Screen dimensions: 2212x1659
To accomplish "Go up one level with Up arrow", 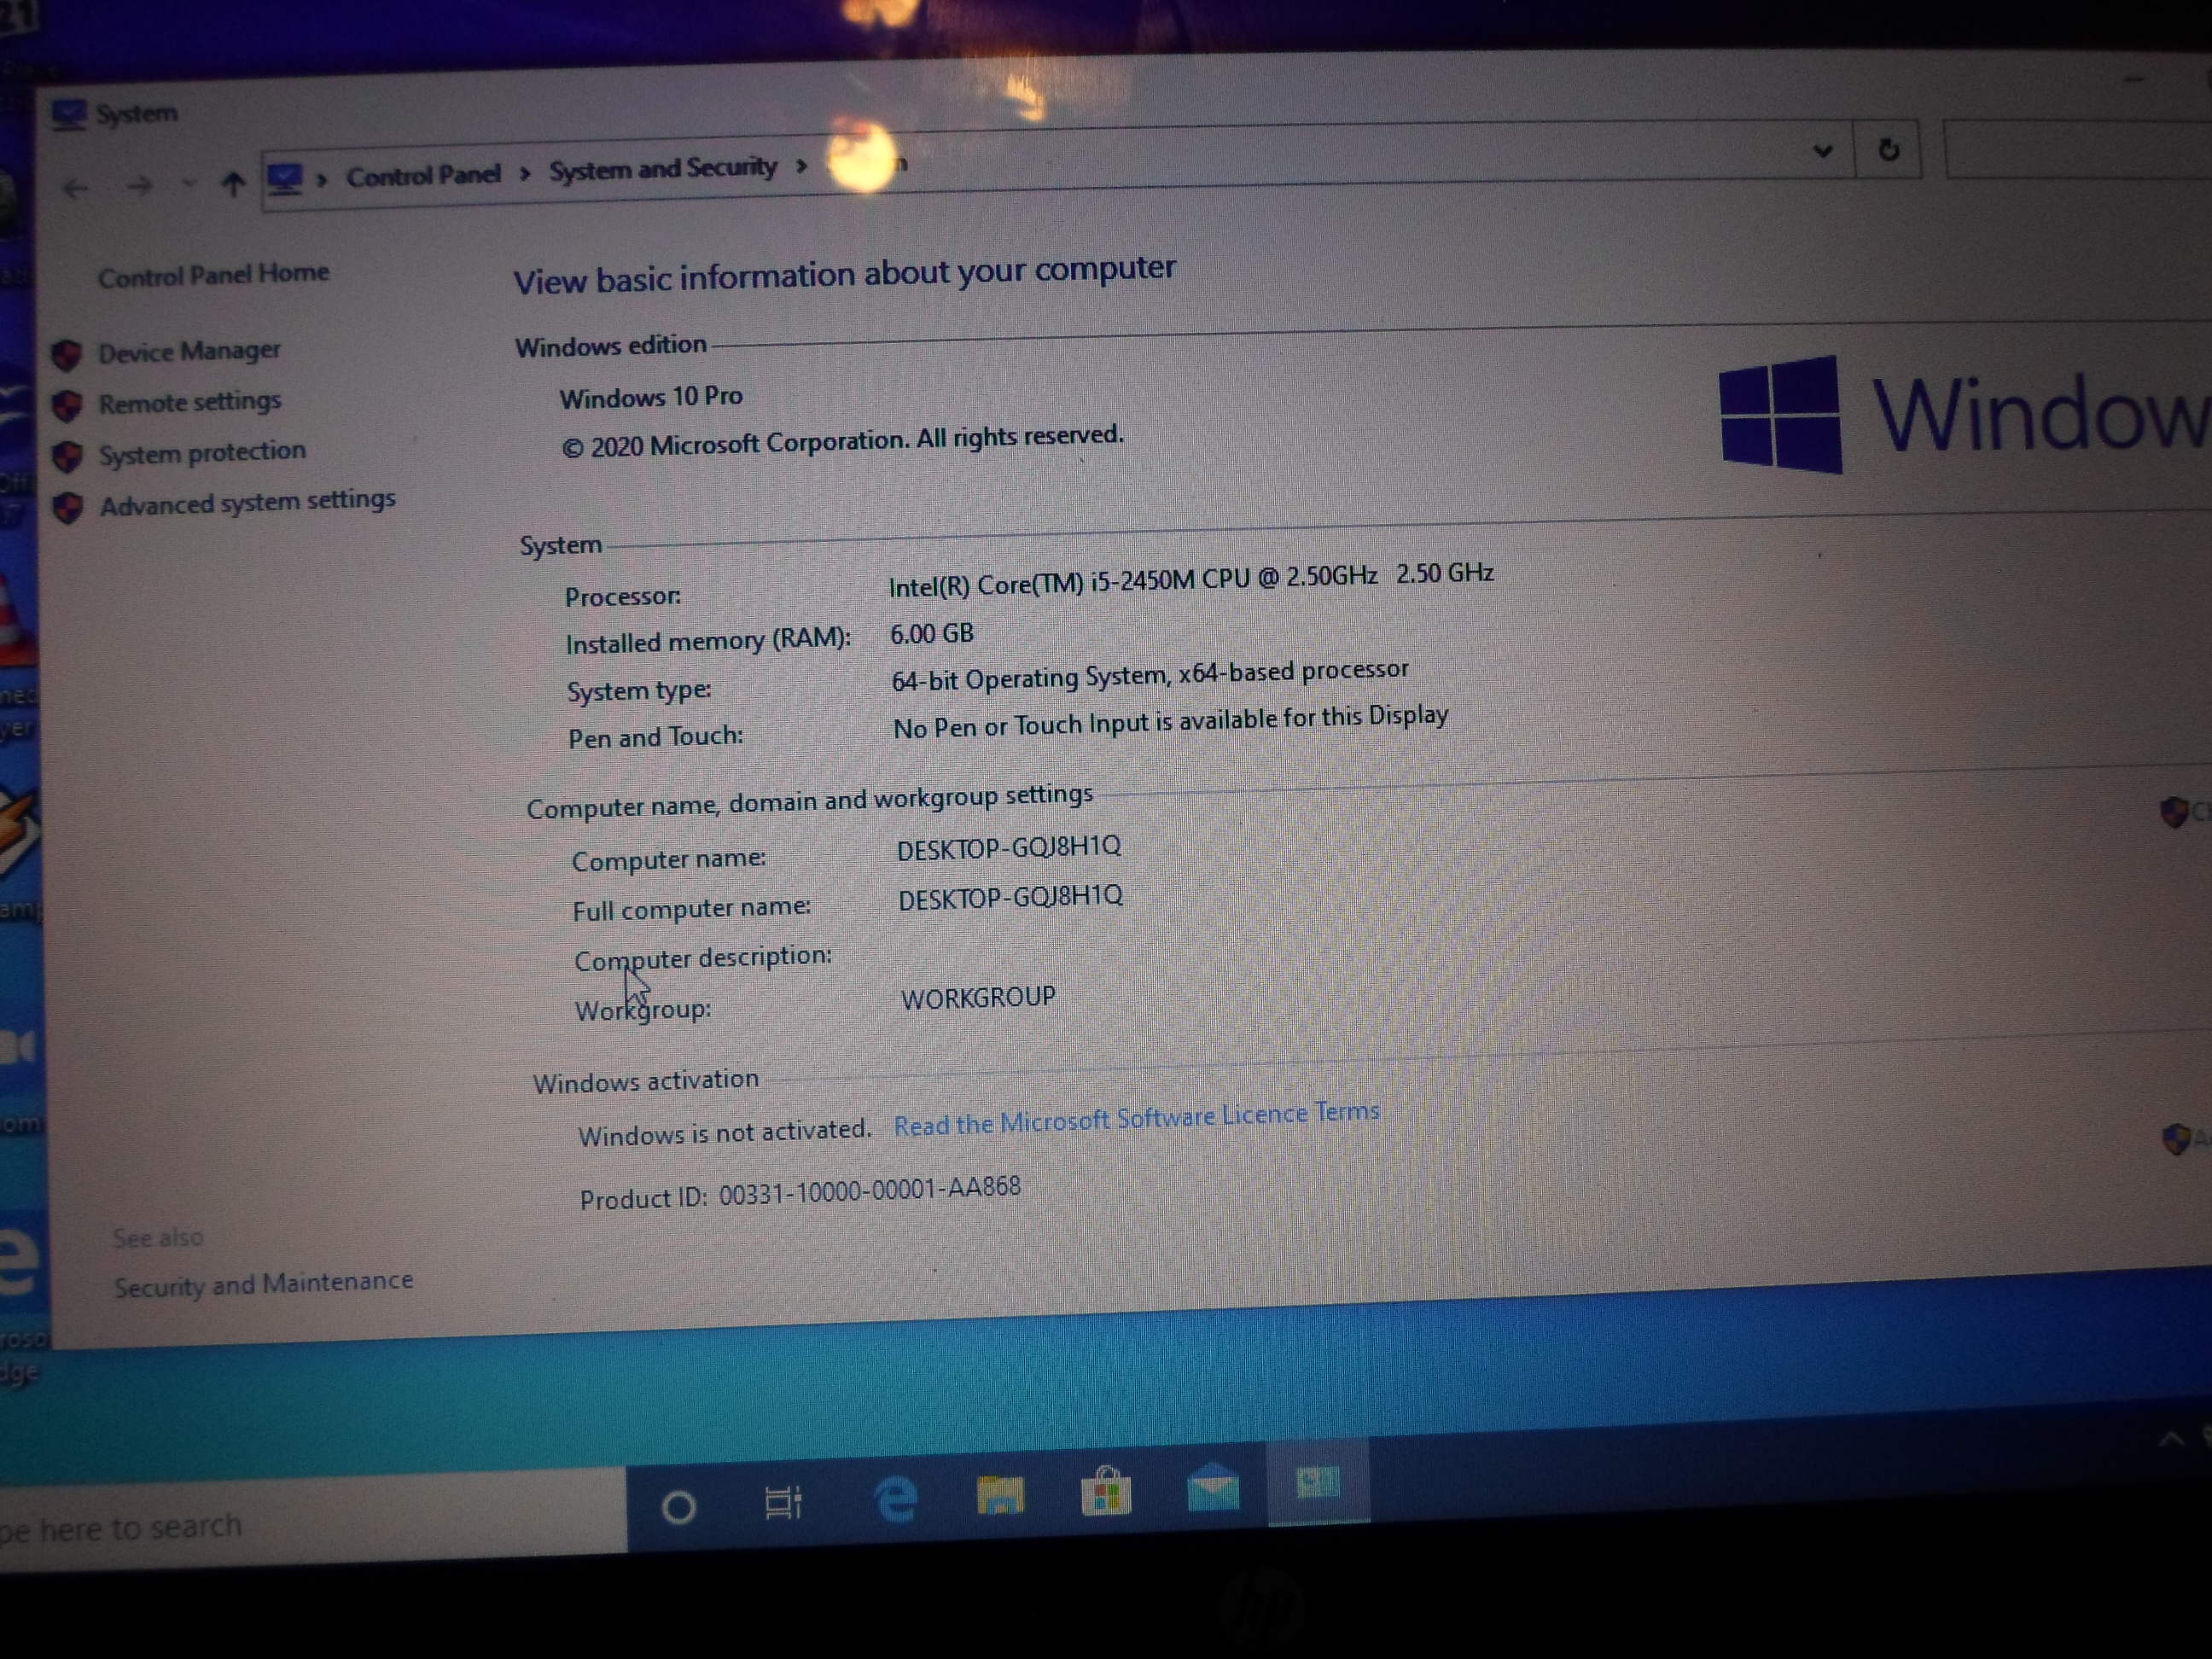I will [233, 184].
